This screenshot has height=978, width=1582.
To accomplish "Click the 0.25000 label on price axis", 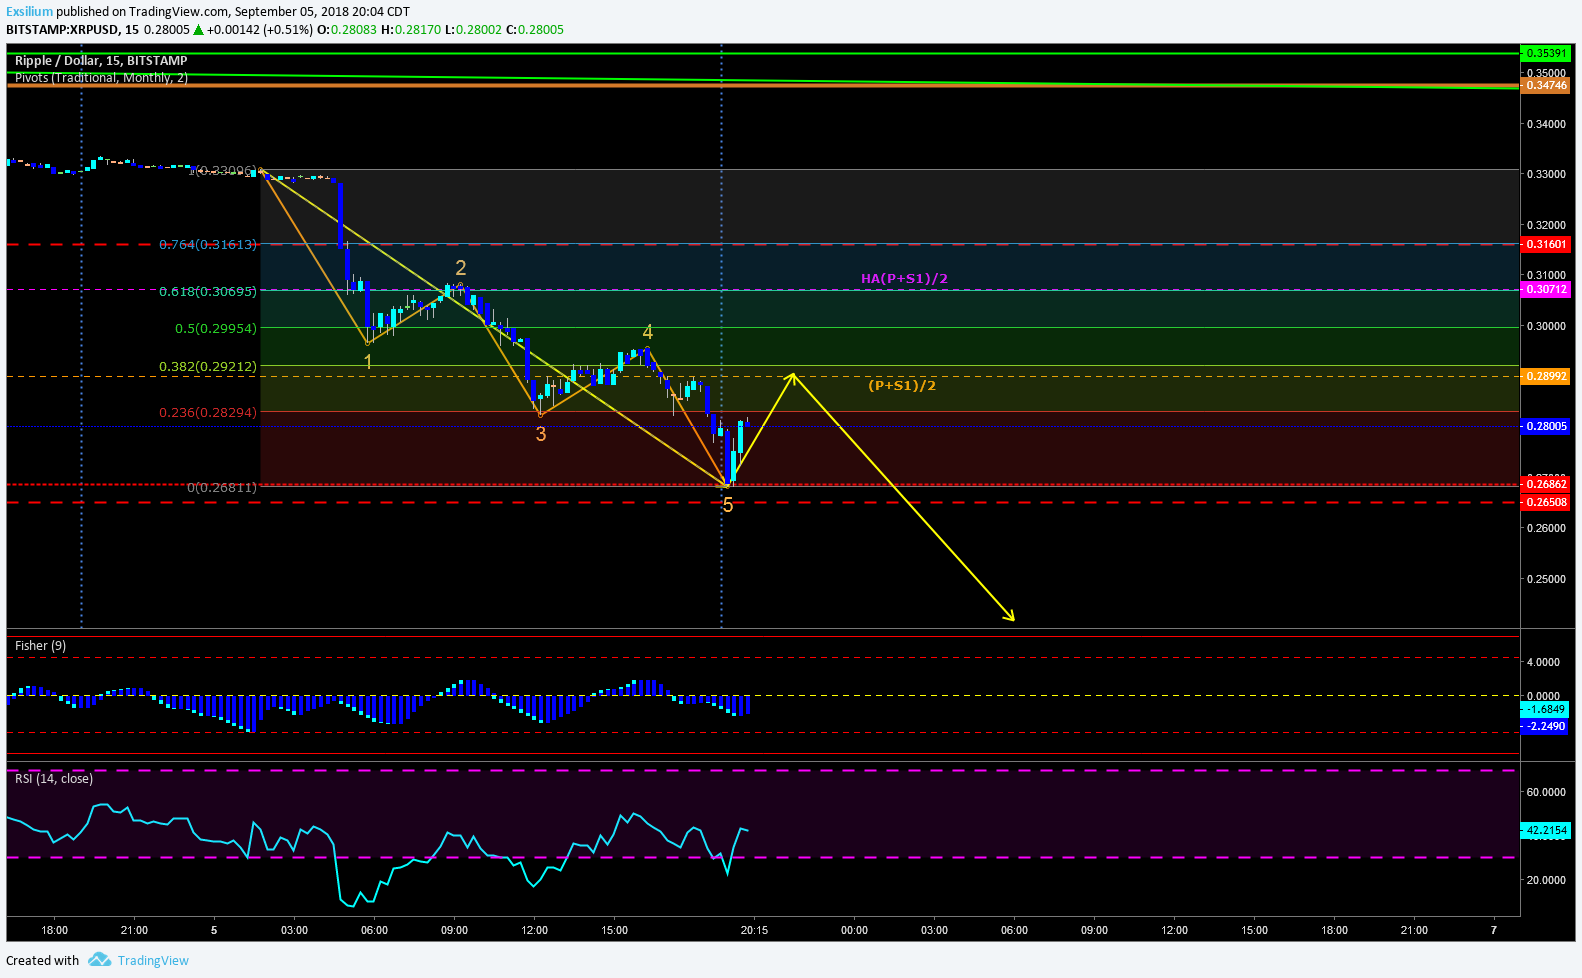I will pyautogui.click(x=1545, y=580).
